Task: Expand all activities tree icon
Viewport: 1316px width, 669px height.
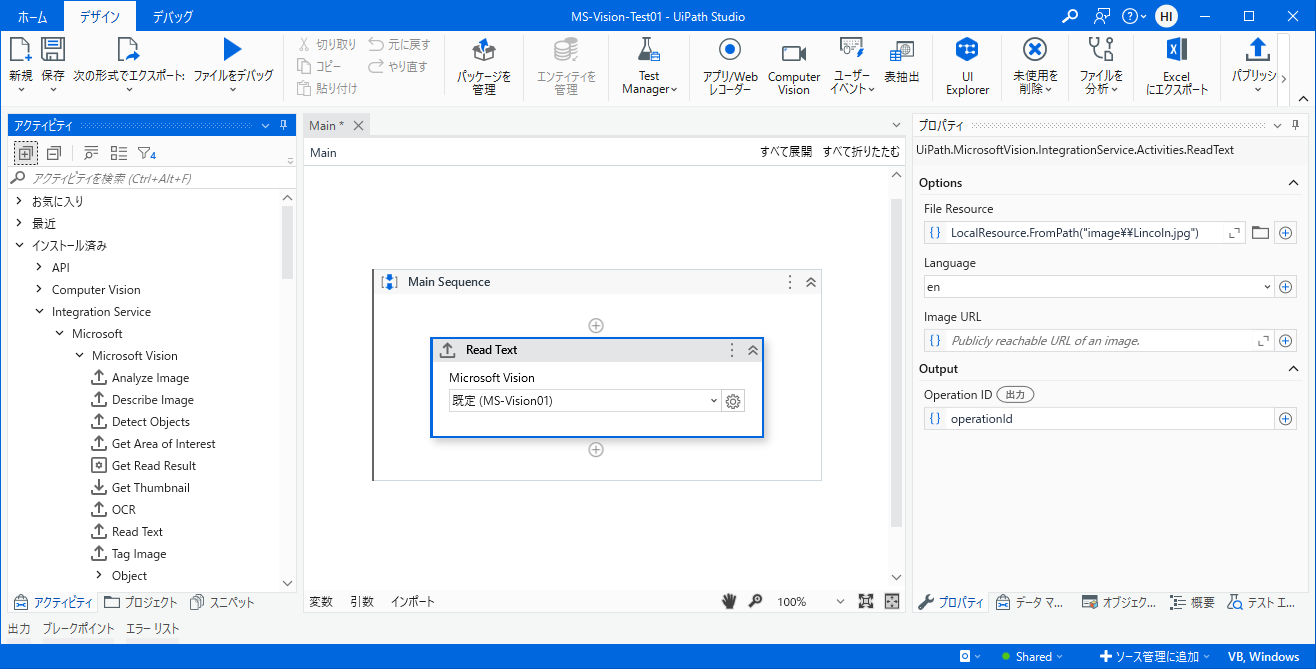Action: 25,153
